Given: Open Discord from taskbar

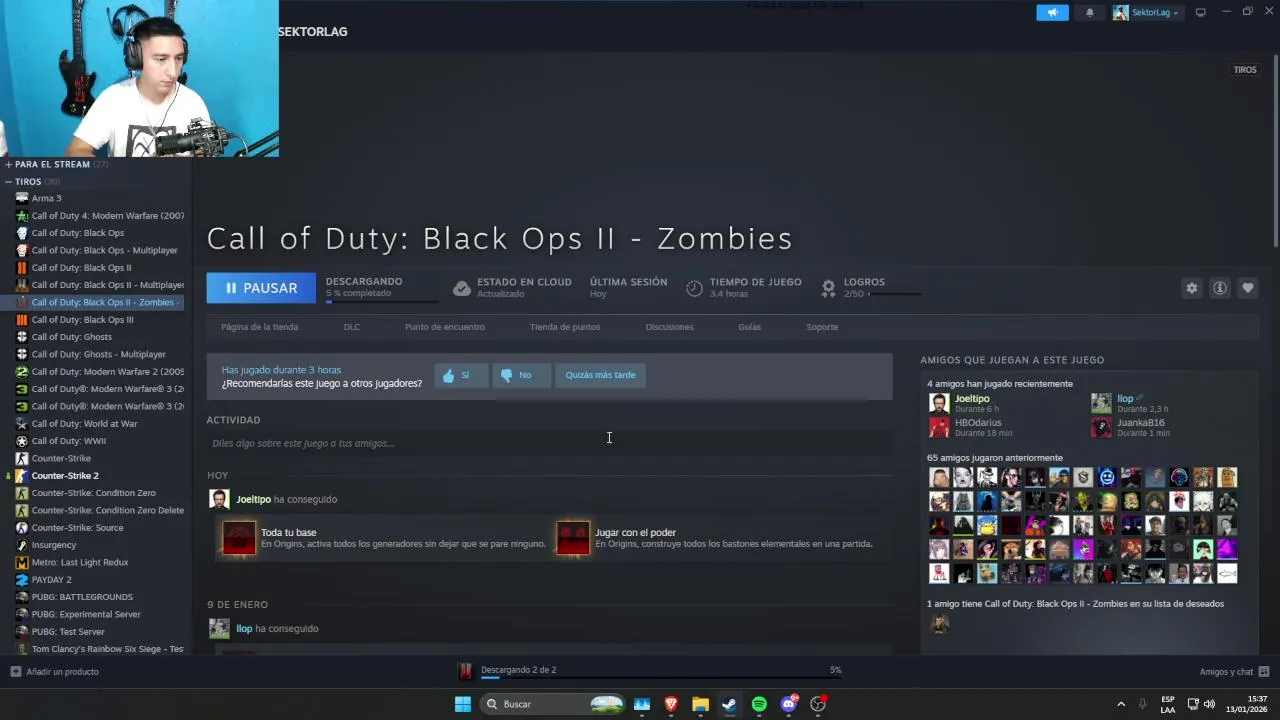Looking at the screenshot, I should [x=789, y=704].
